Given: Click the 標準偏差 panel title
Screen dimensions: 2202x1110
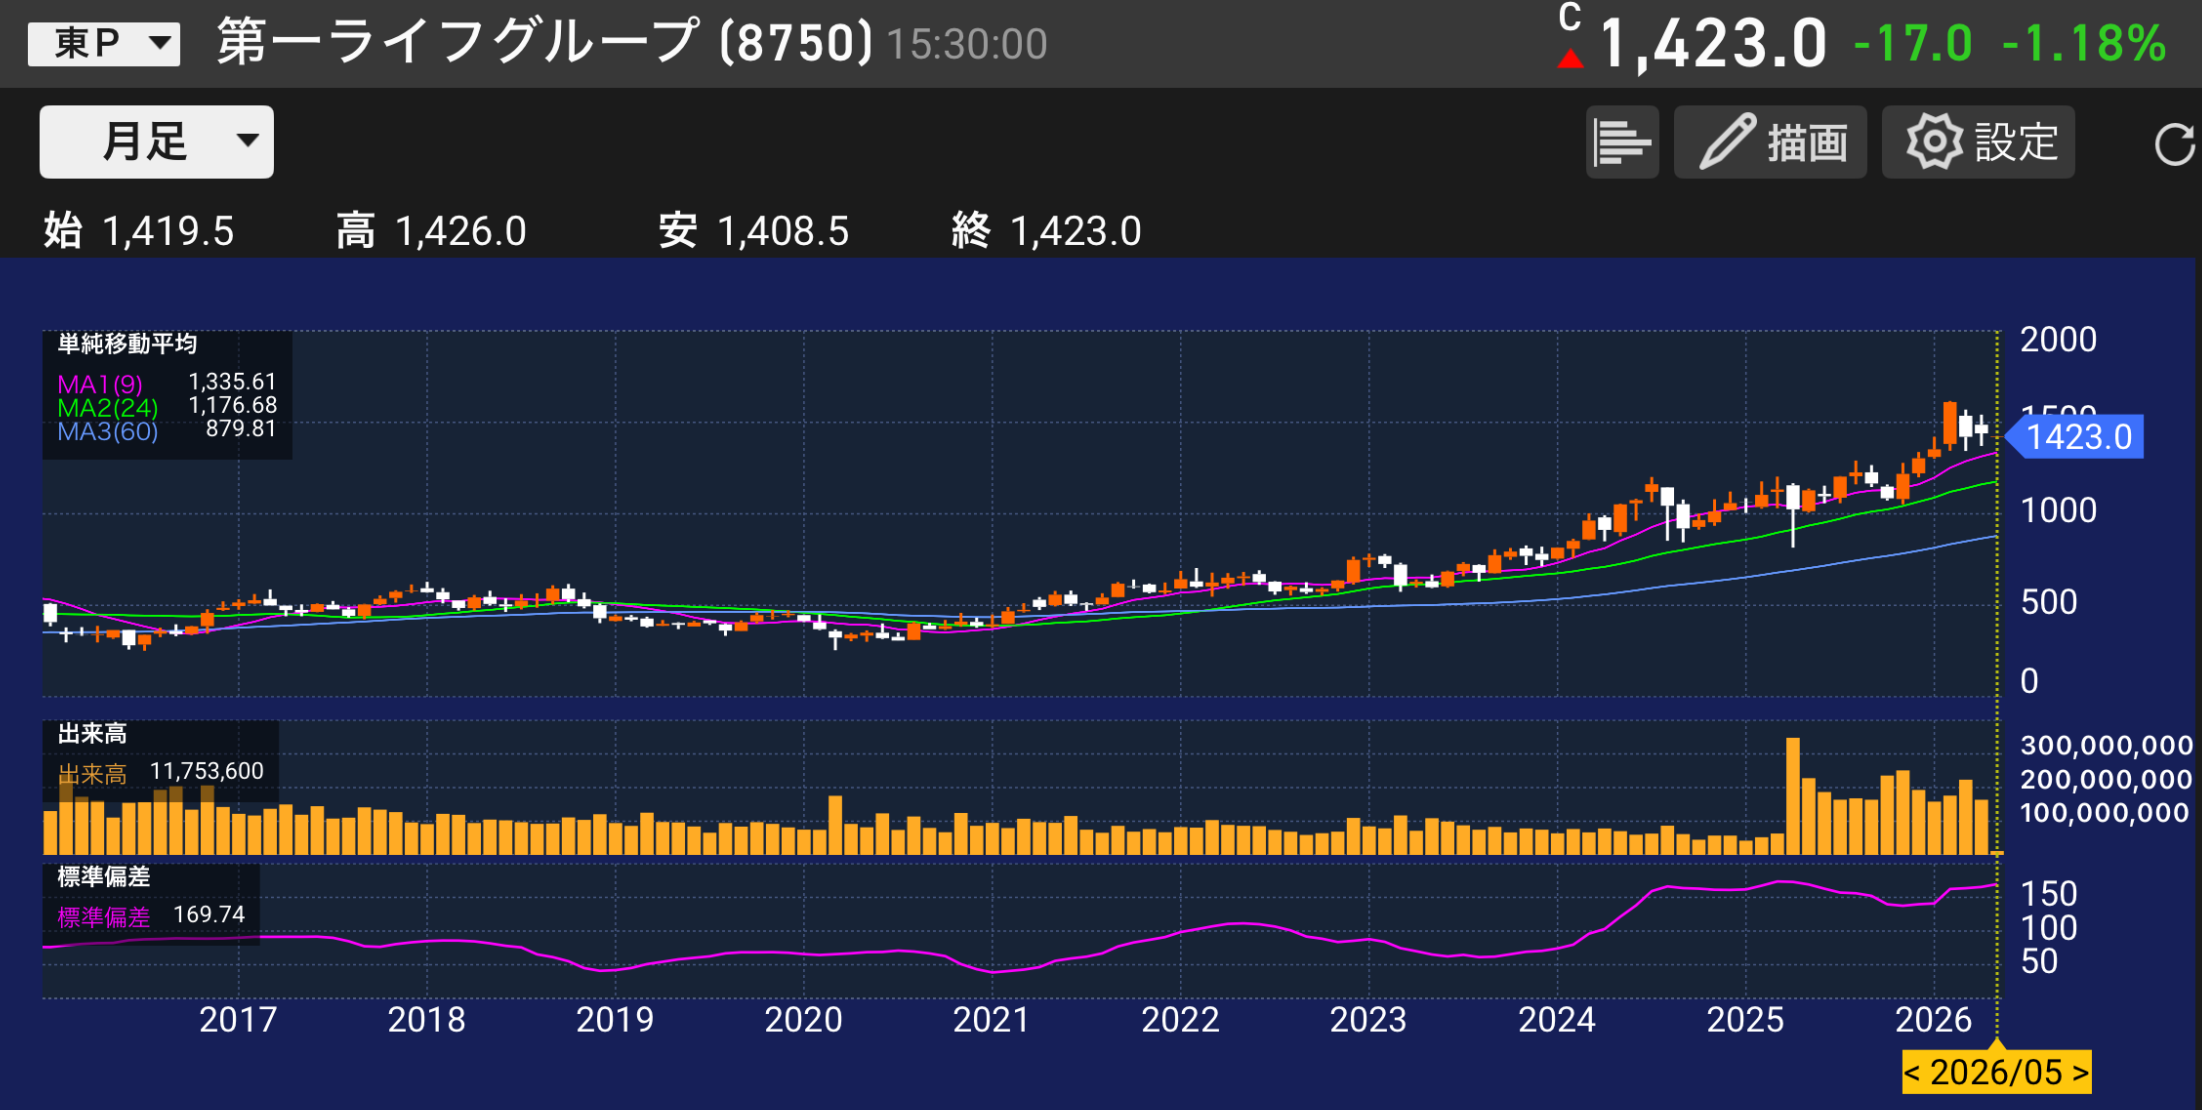Looking at the screenshot, I should point(103,877).
